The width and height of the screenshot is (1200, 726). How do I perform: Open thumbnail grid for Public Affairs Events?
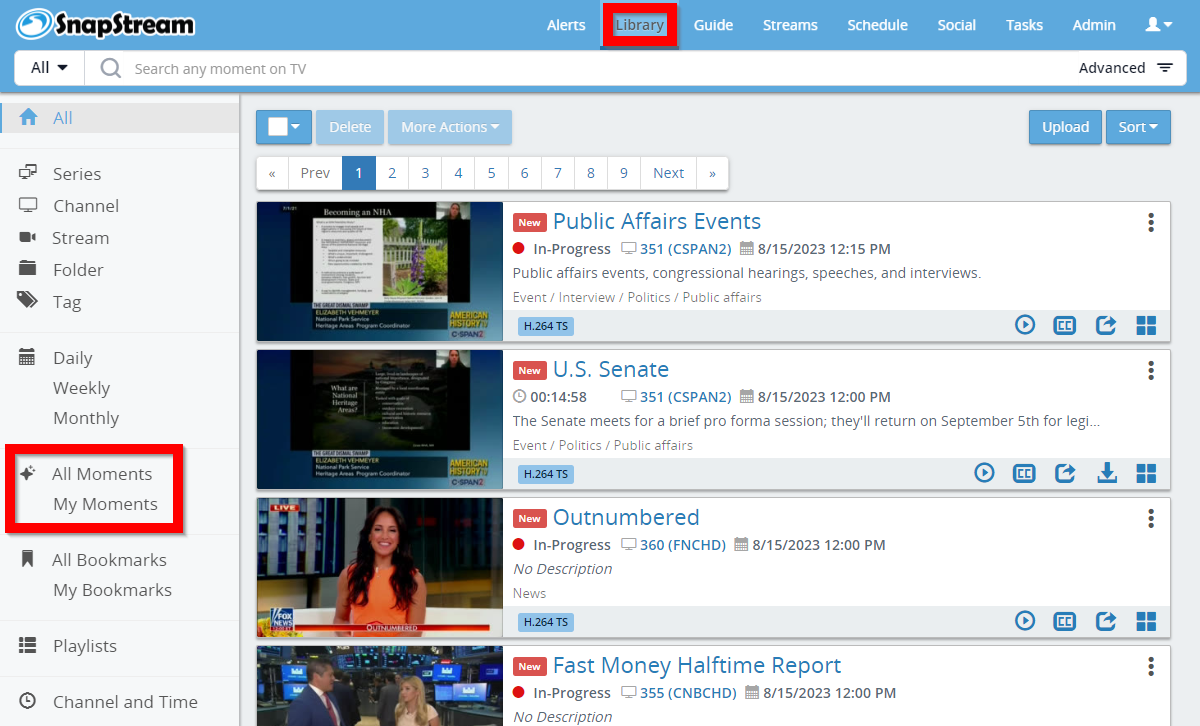point(1146,325)
